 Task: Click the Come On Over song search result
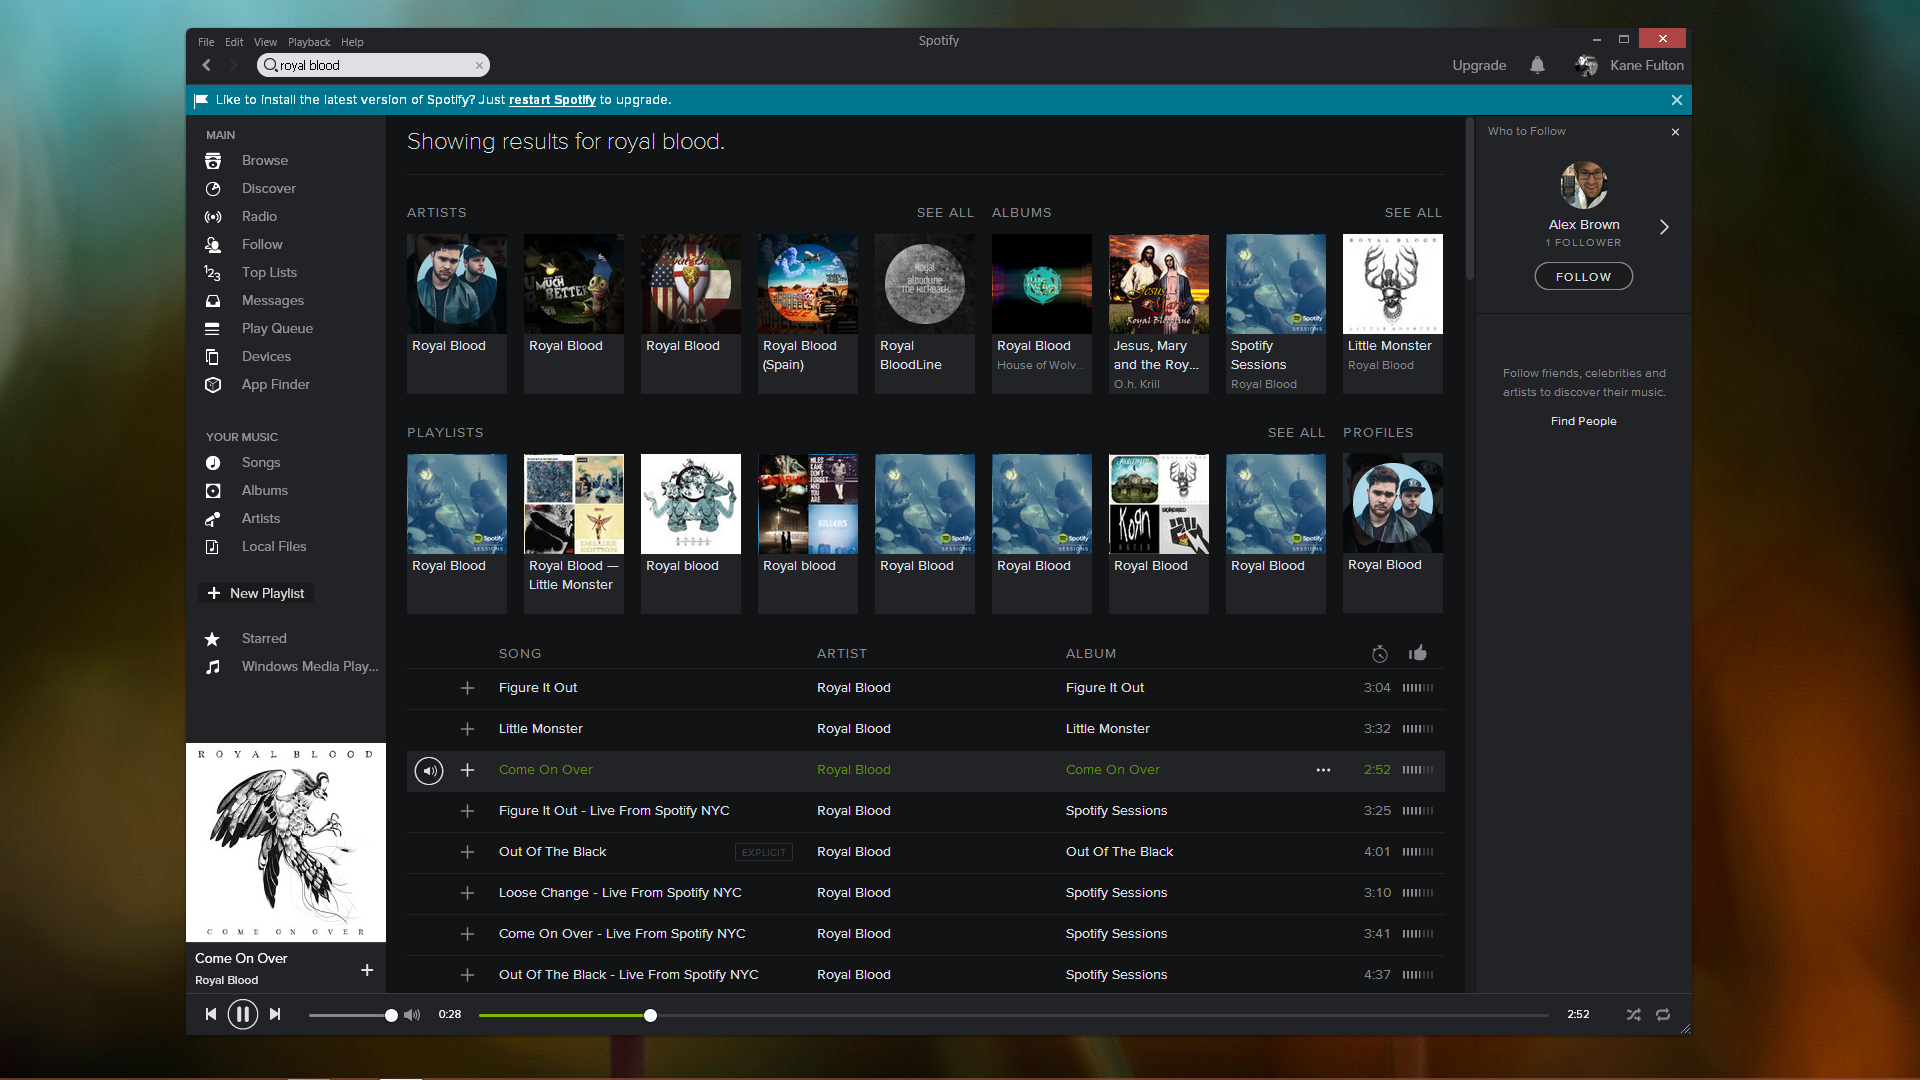(545, 769)
